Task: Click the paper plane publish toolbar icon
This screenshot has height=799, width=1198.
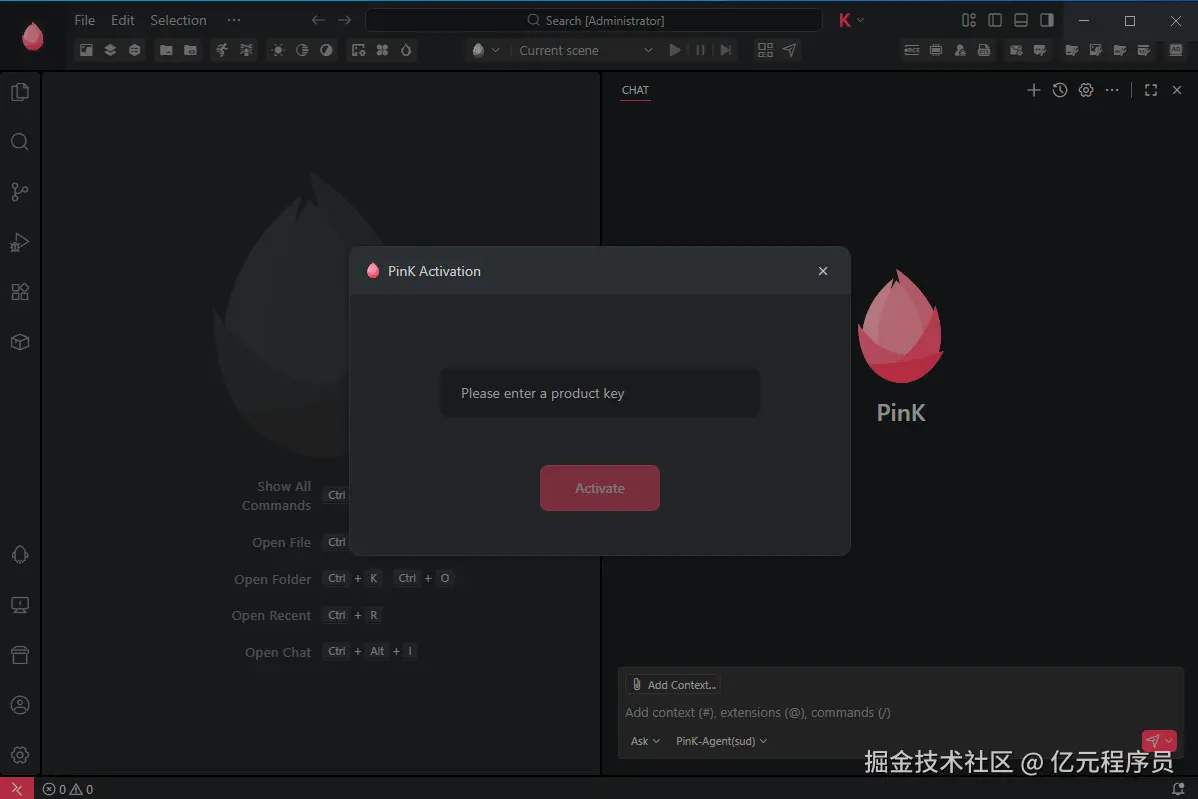Action: tap(790, 50)
